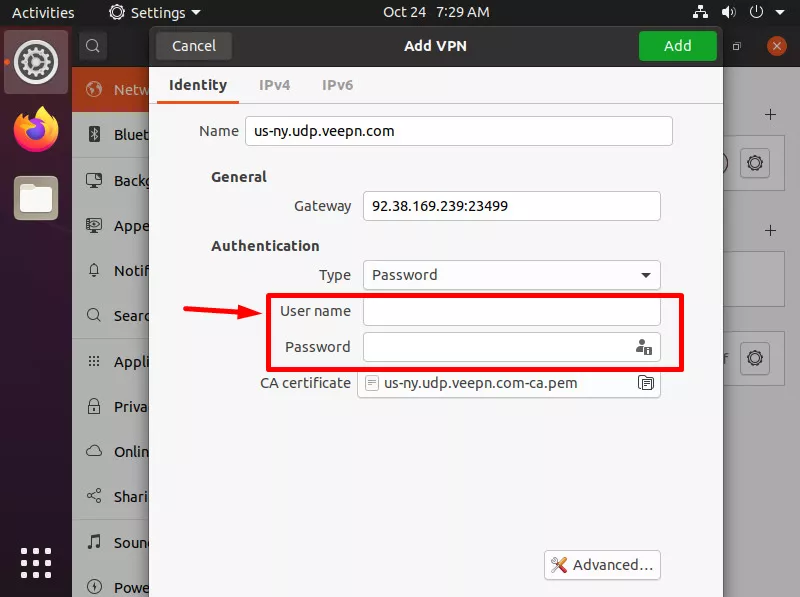Click the power icon in top bar

756,12
